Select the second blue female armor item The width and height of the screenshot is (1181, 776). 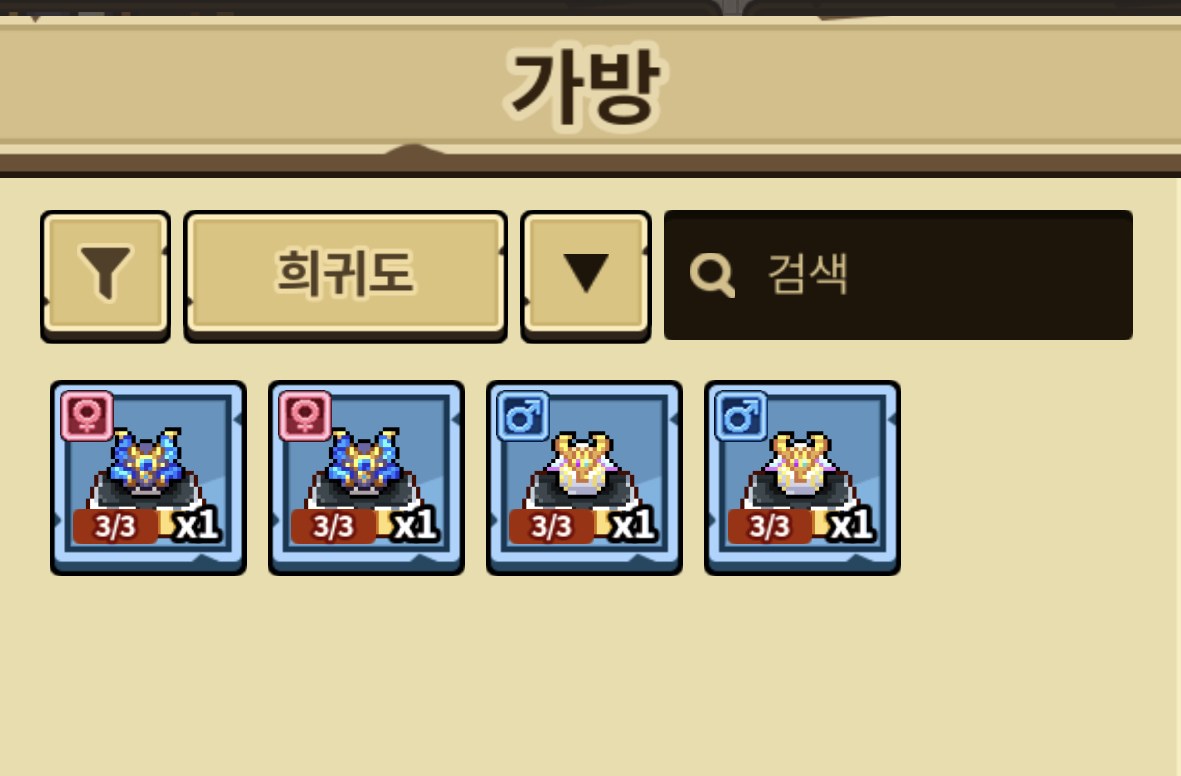(367, 478)
